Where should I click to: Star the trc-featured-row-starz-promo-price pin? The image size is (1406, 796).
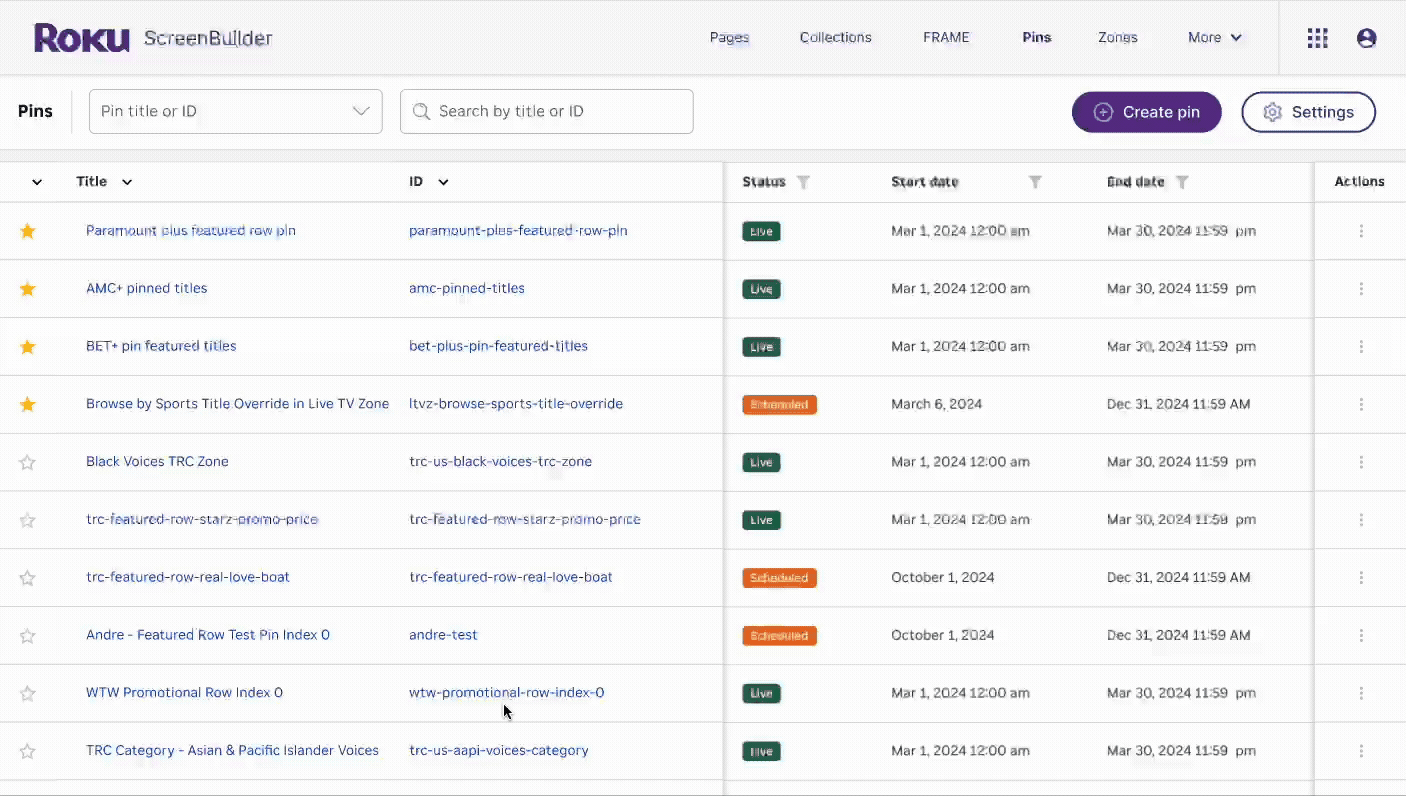click(28, 520)
